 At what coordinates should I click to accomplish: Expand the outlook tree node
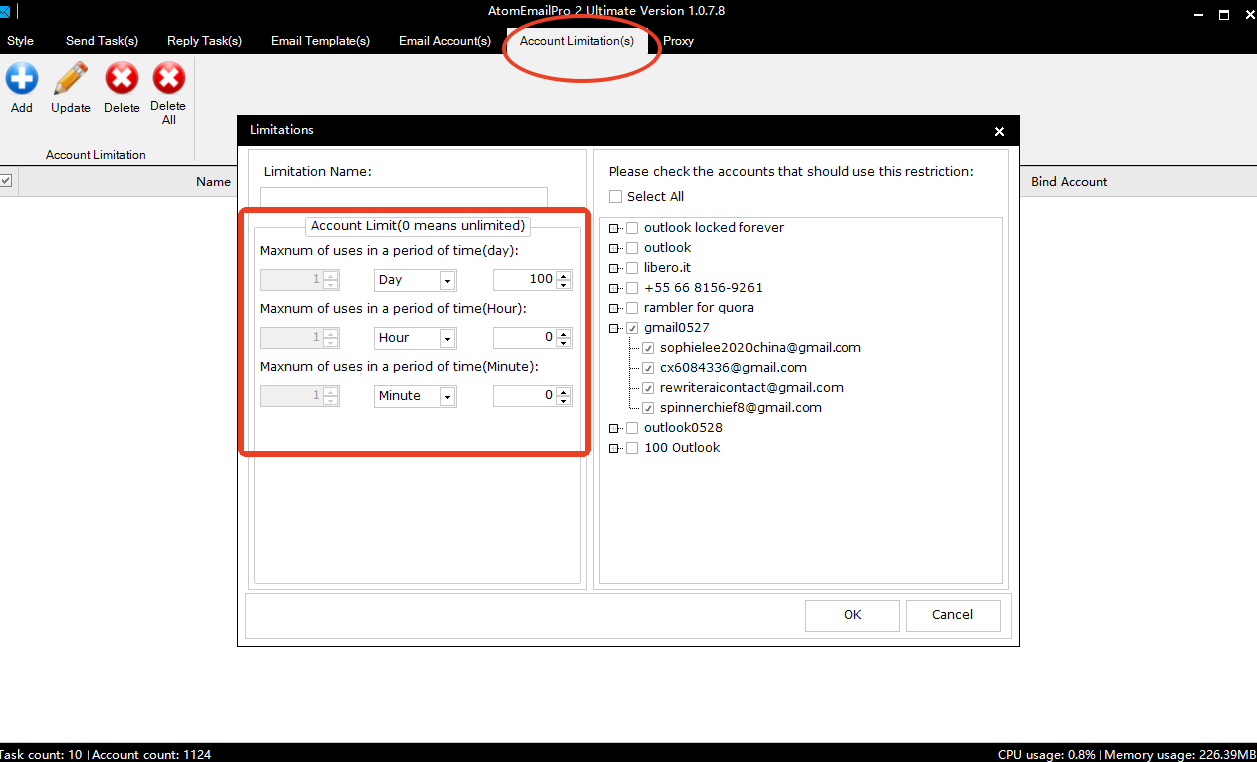pos(614,249)
